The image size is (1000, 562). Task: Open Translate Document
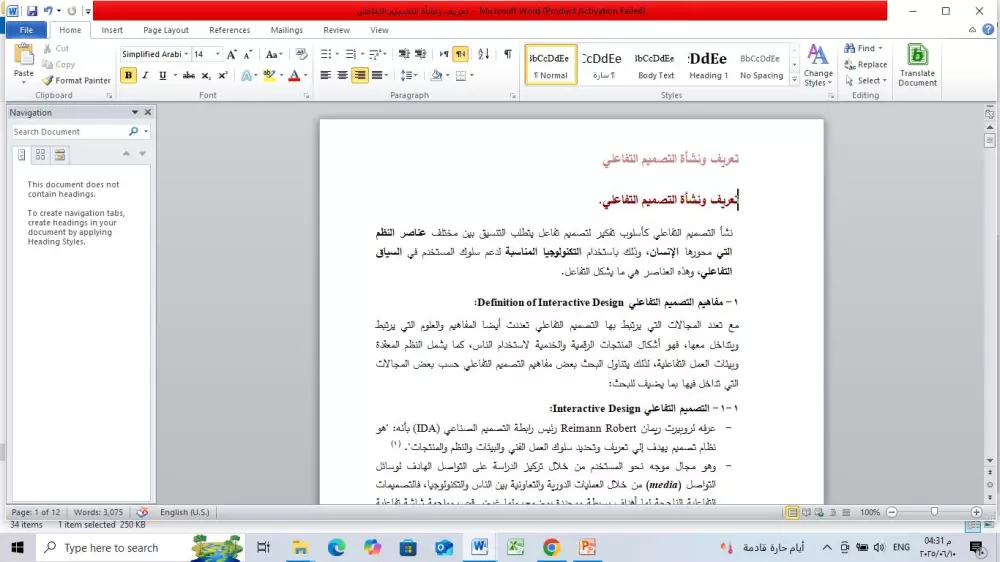pos(917,65)
